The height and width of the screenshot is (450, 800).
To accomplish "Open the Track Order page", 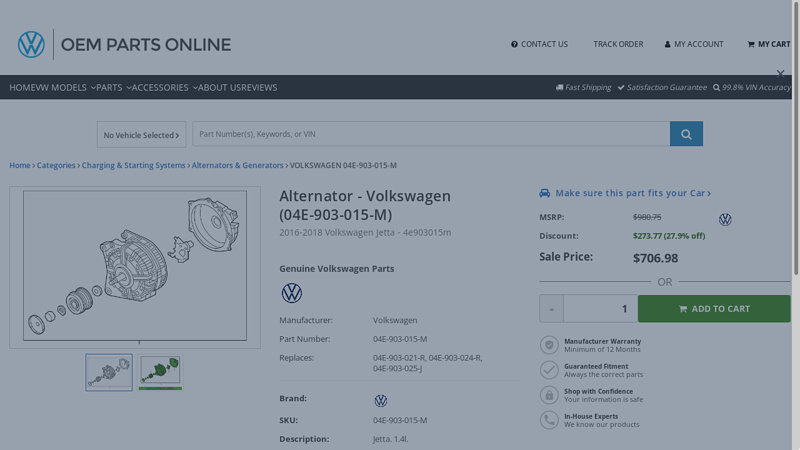I will tap(618, 44).
